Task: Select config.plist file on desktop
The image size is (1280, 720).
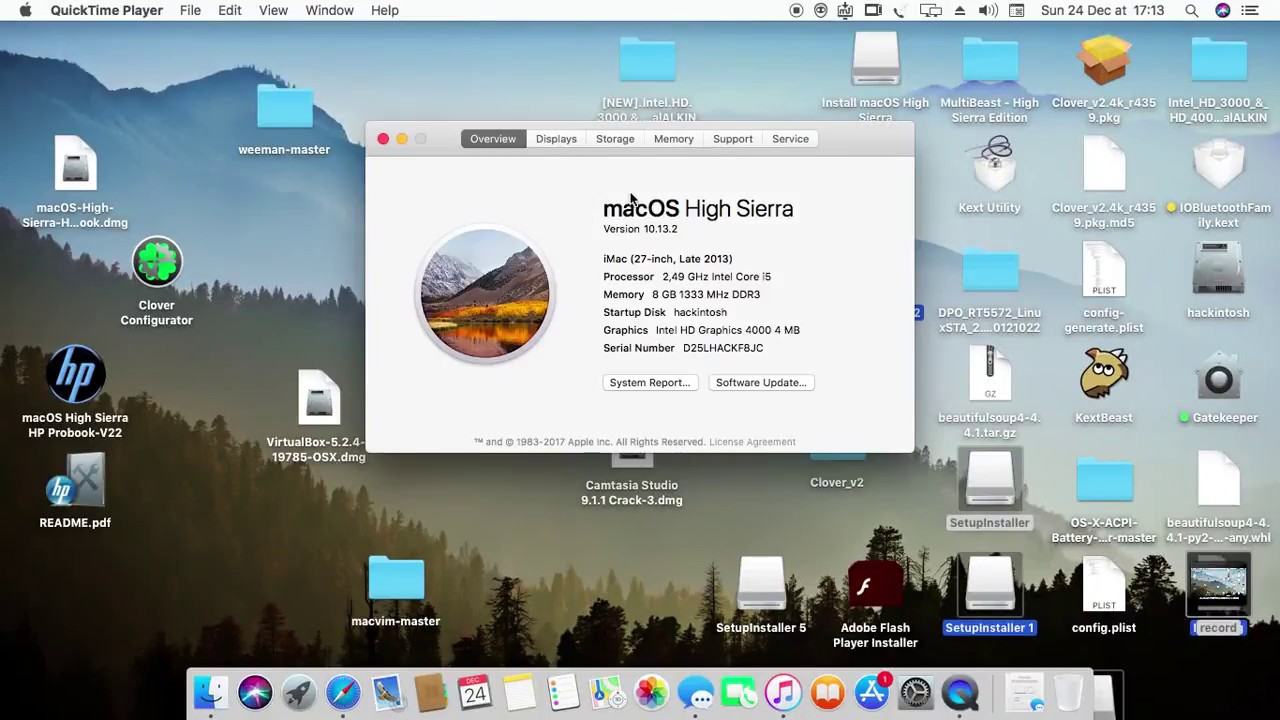Action: pyautogui.click(x=1104, y=585)
